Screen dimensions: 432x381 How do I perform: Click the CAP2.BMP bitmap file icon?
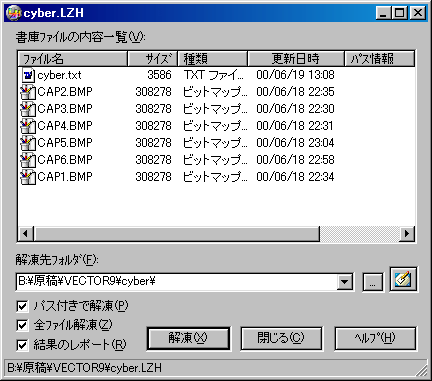click(x=28, y=92)
